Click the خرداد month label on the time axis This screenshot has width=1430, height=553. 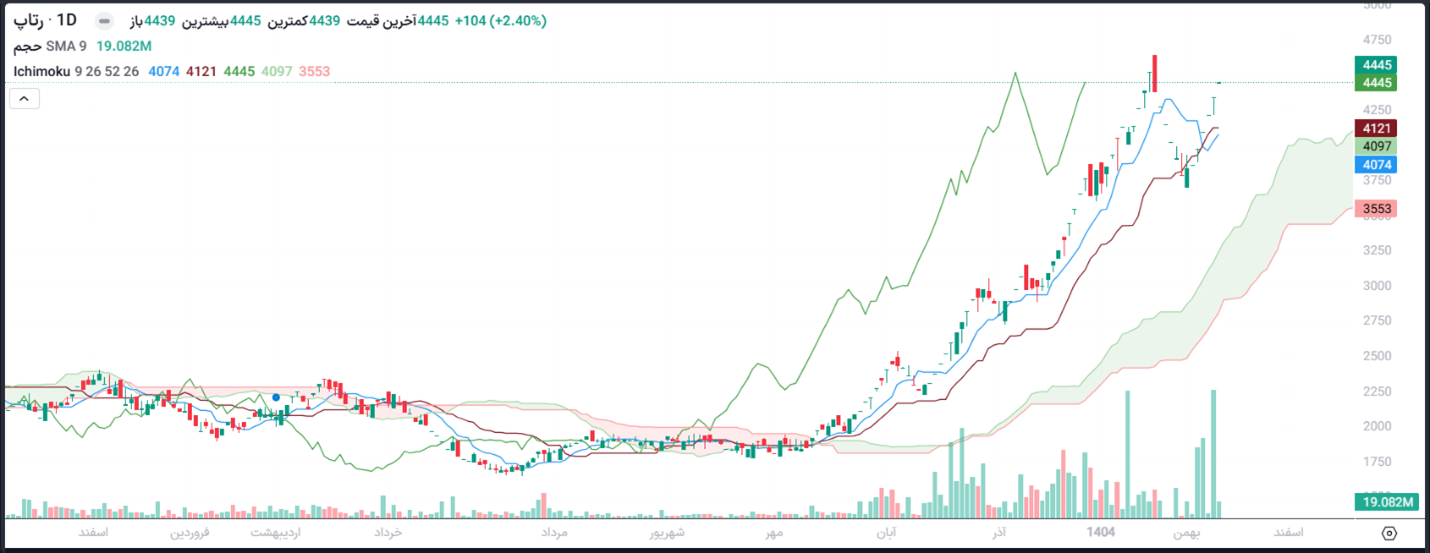tap(388, 532)
